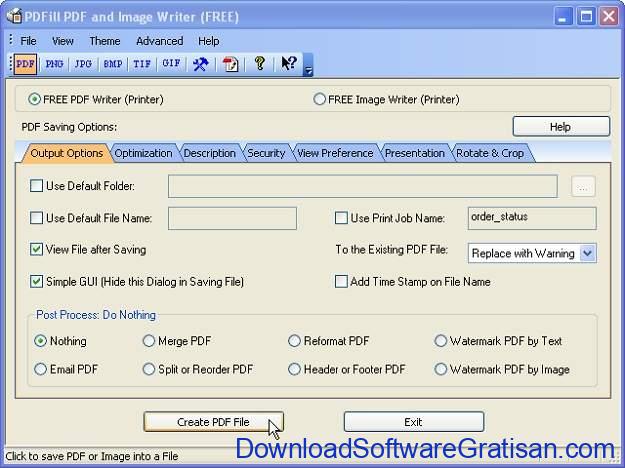This screenshot has height=468, width=625.
Task: Select the PNG format toolbar icon
Action: [x=54, y=64]
